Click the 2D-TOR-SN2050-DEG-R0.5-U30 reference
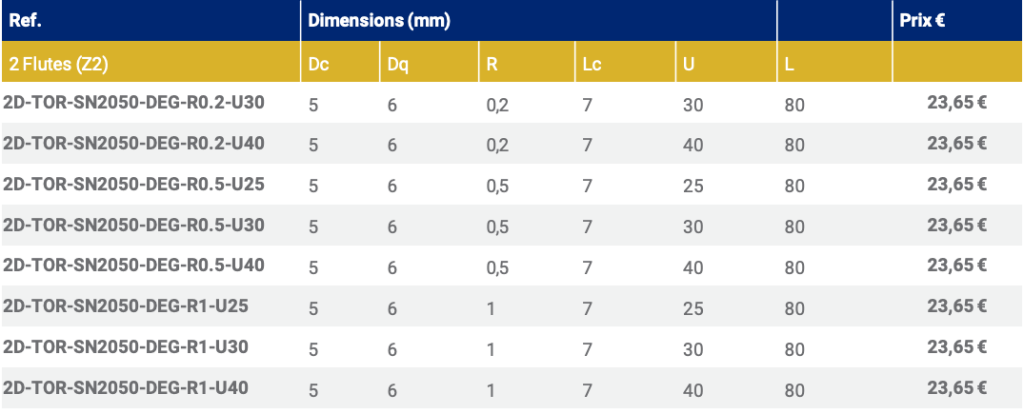Viewport: 1024px width, 414px height. tap(133, 225)
